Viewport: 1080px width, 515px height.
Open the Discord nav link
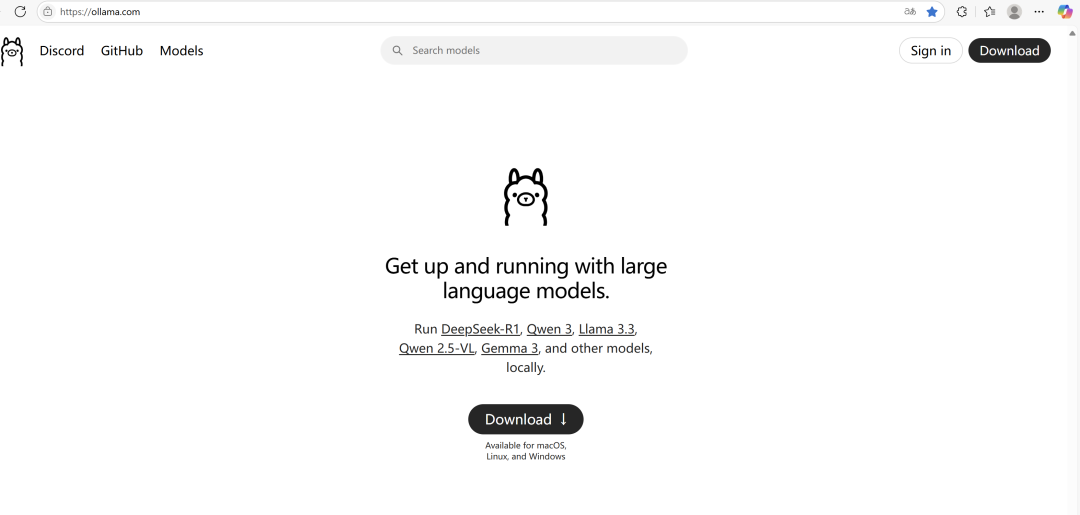[62, 51]
